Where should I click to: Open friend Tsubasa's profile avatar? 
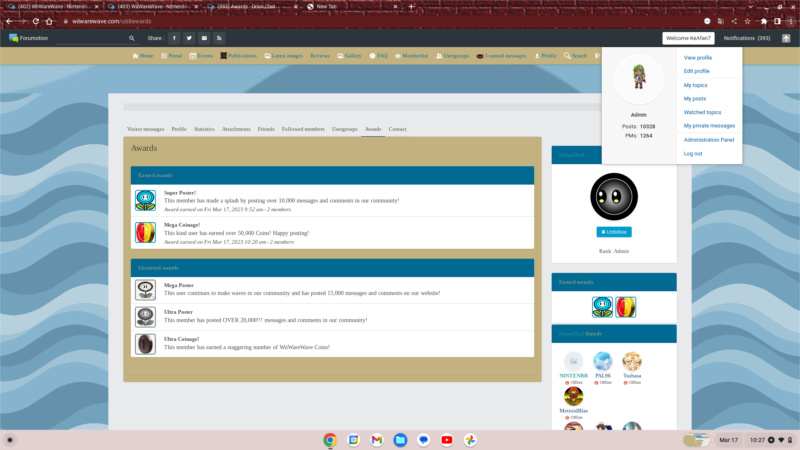tap(632, 361)
